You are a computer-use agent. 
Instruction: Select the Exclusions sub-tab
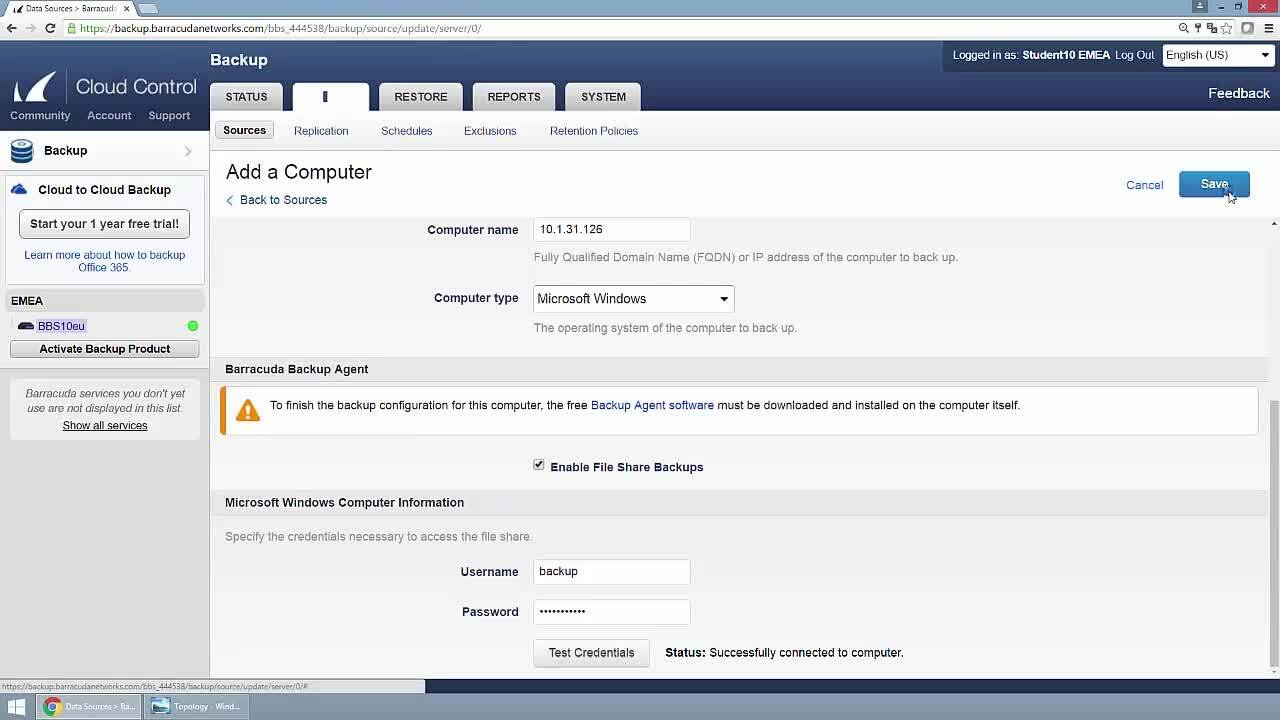490,131
